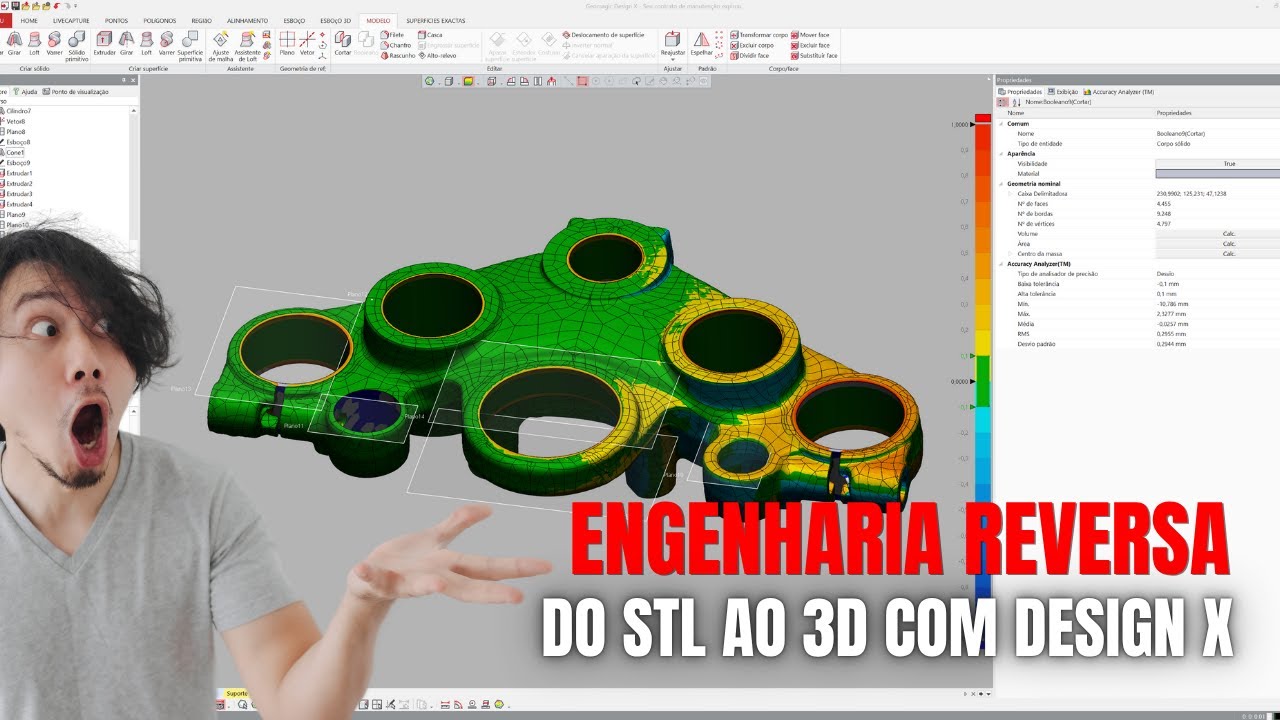The height and width of the screenshot is (720, 1280).
Task: Select Loft in Criar superfície group
Action: (x=147, y=42)
